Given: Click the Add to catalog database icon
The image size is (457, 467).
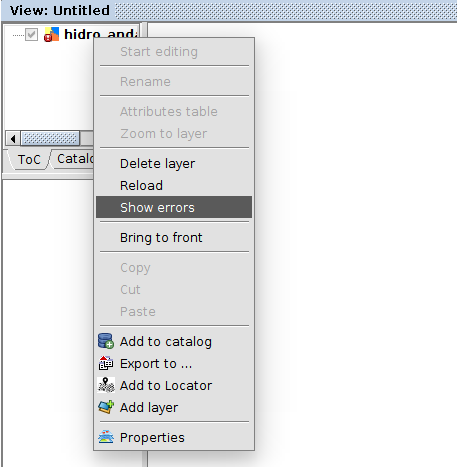Looking at the screenshot, I should (x=106, y=341).
